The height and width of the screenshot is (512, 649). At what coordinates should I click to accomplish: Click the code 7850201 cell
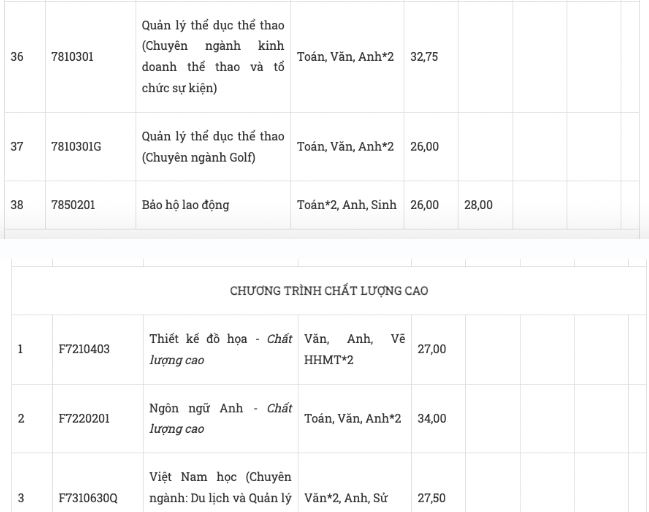click(72, 205)
